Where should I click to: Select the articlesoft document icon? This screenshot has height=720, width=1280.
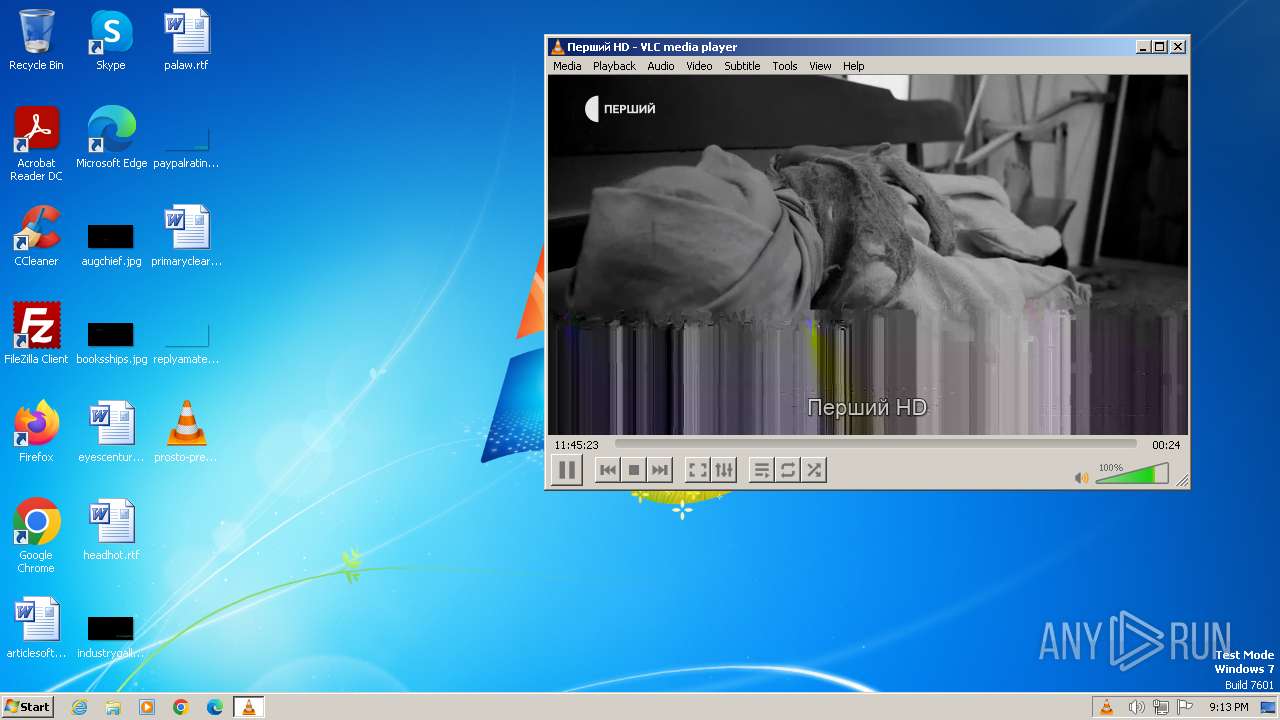36,628
